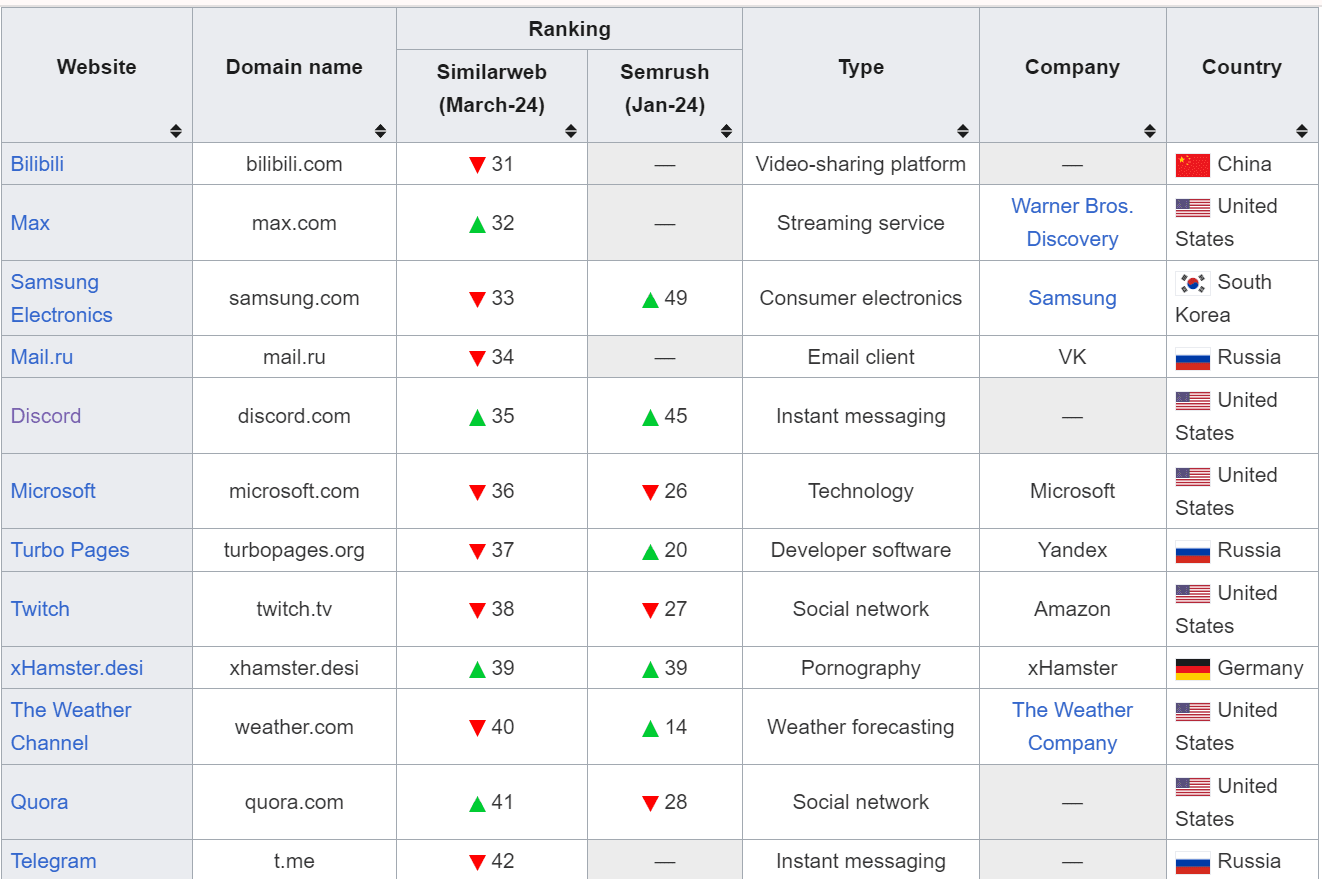The width and height of the screenshot is (1322, 879).
Task: Visit the xHamster.desi link
Action: 77,668
